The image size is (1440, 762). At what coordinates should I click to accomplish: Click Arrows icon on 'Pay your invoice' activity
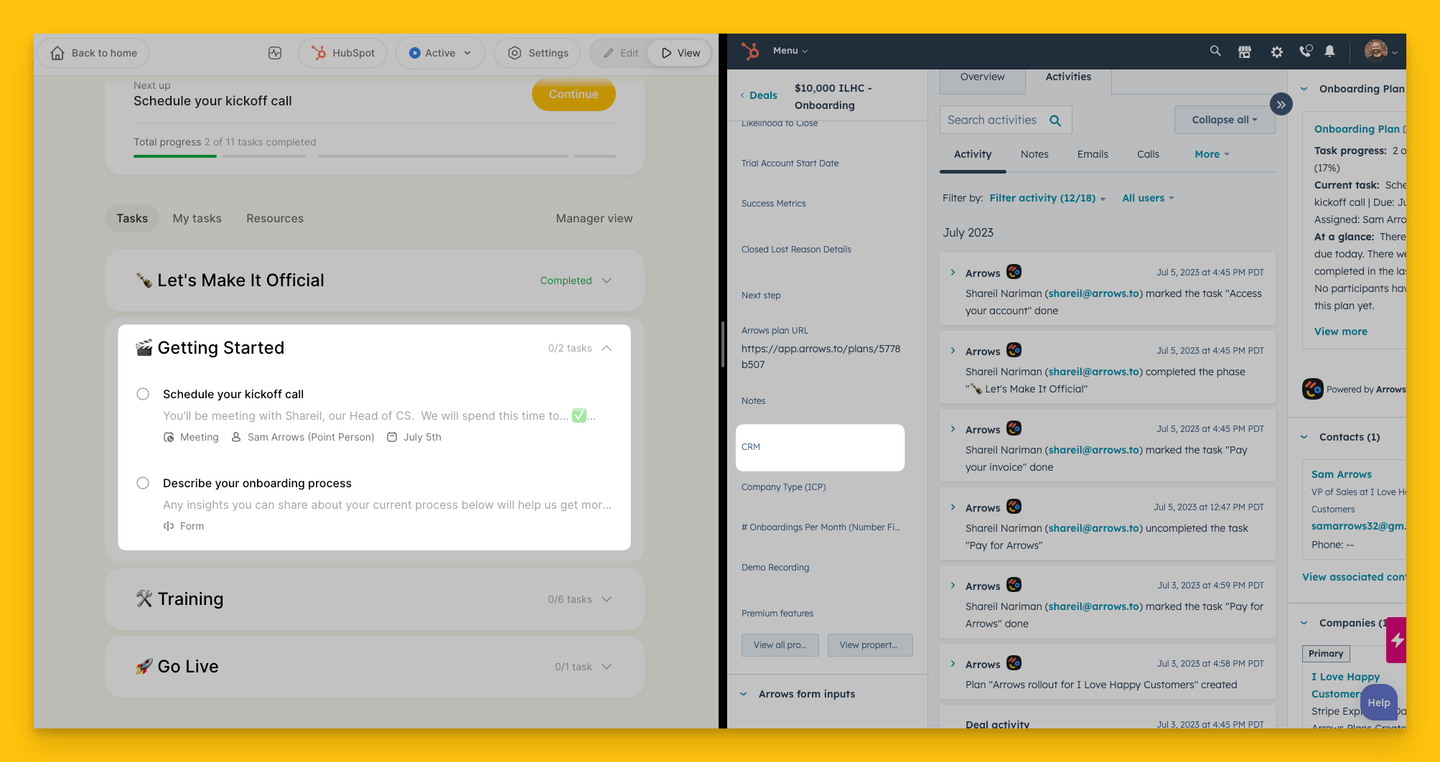click(x=1014, y=429)
